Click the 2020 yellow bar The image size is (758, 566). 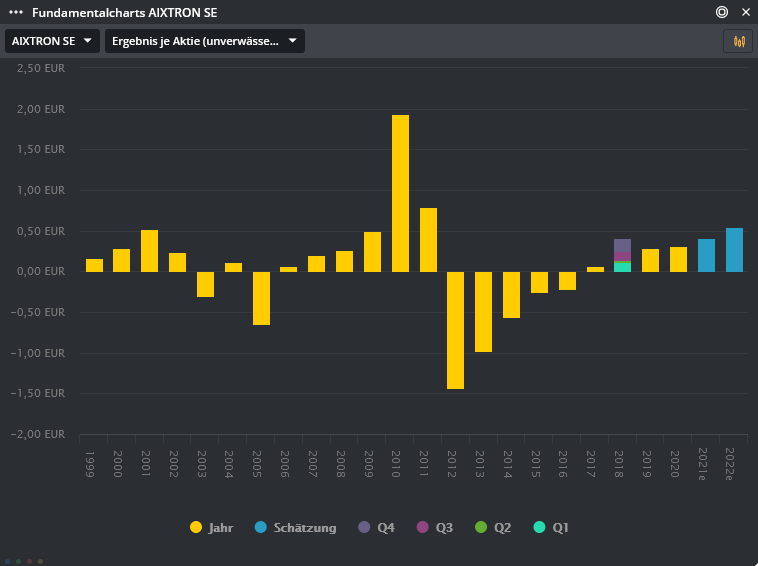pyautogui.click(x=678, y=260)
